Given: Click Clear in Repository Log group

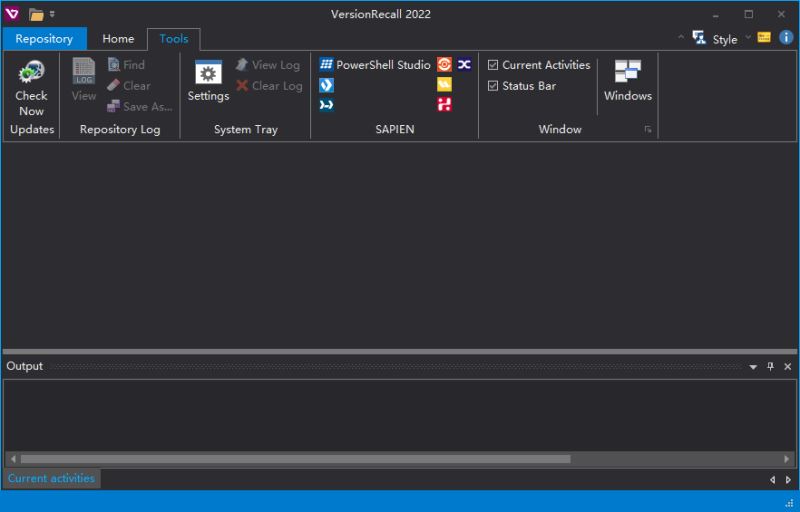Looking at the screenshot, I should (129, 86).
